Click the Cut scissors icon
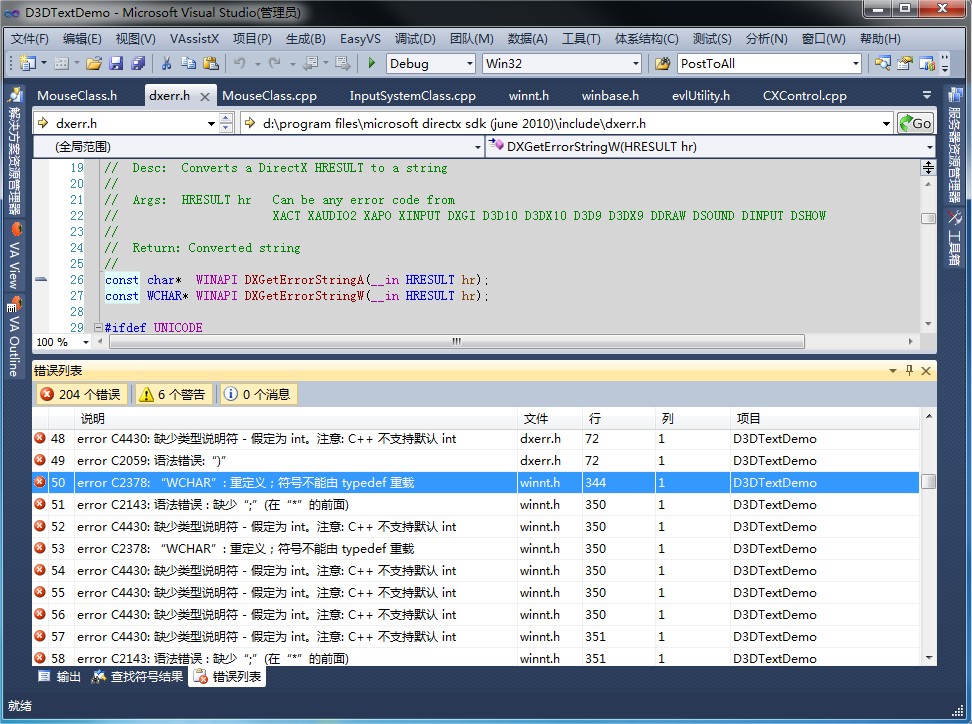The width and height of the screenshot is (972, 724). tap(166, 63)
